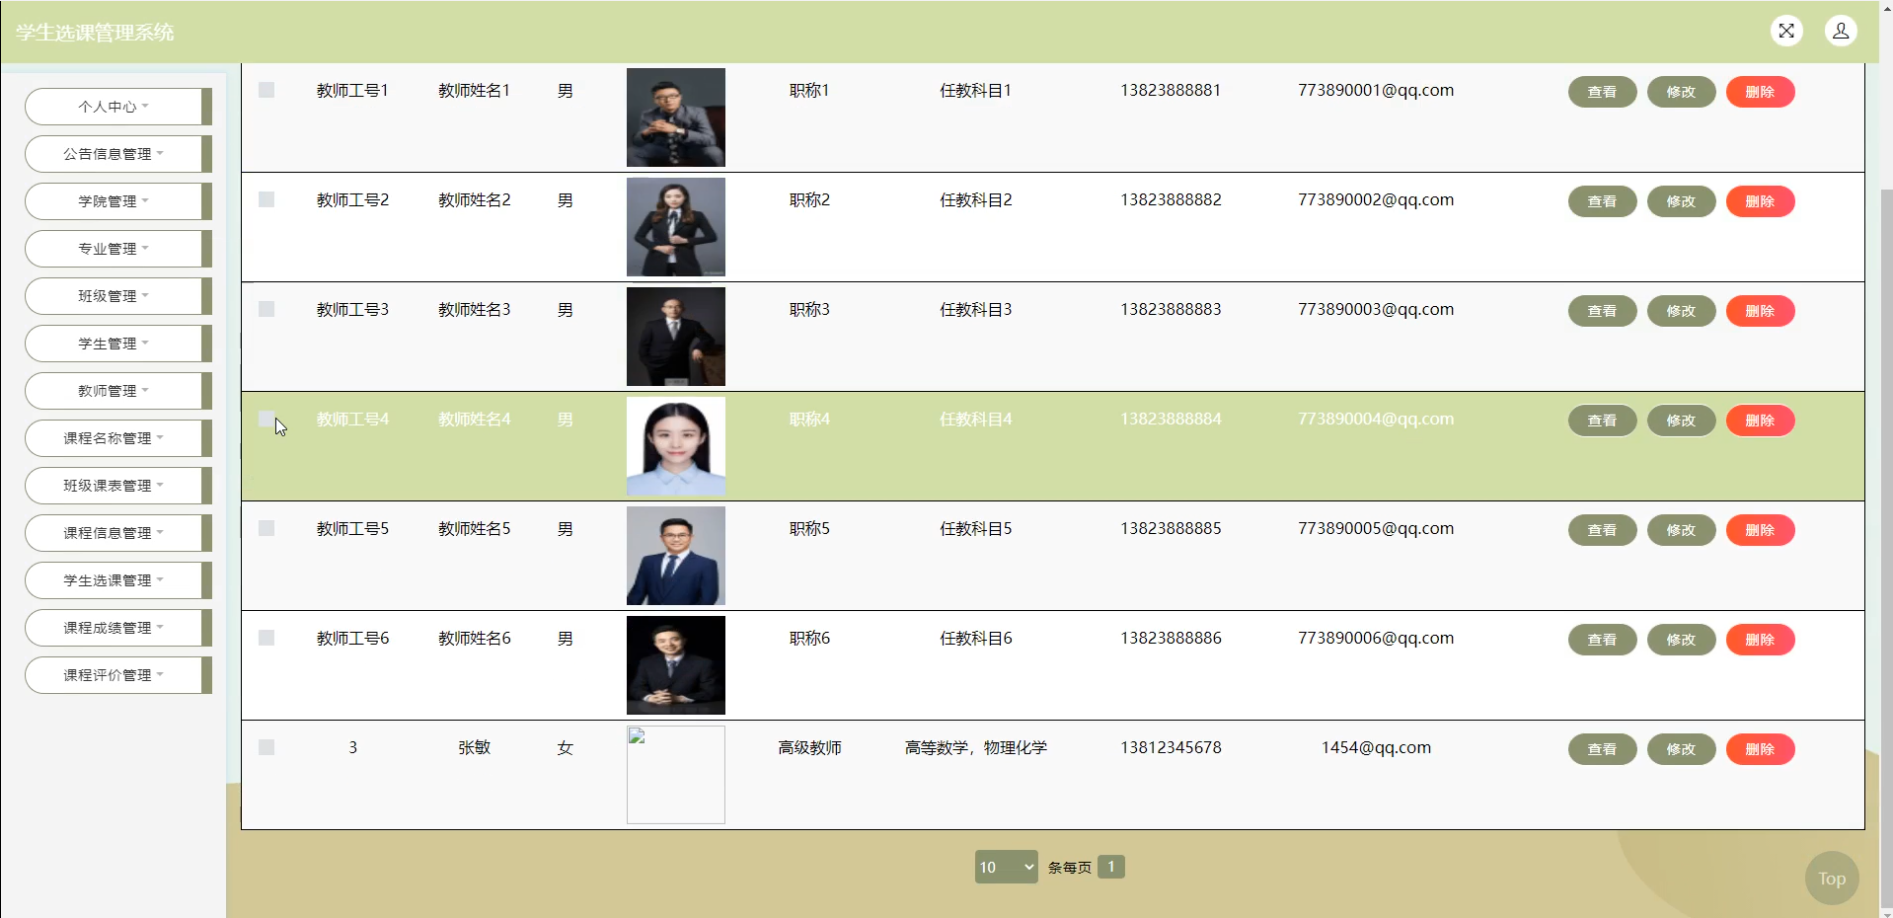Click 修改 for teacher 张敏
Viewport: 1893px width, 918px height.
tap(1681, 749)
